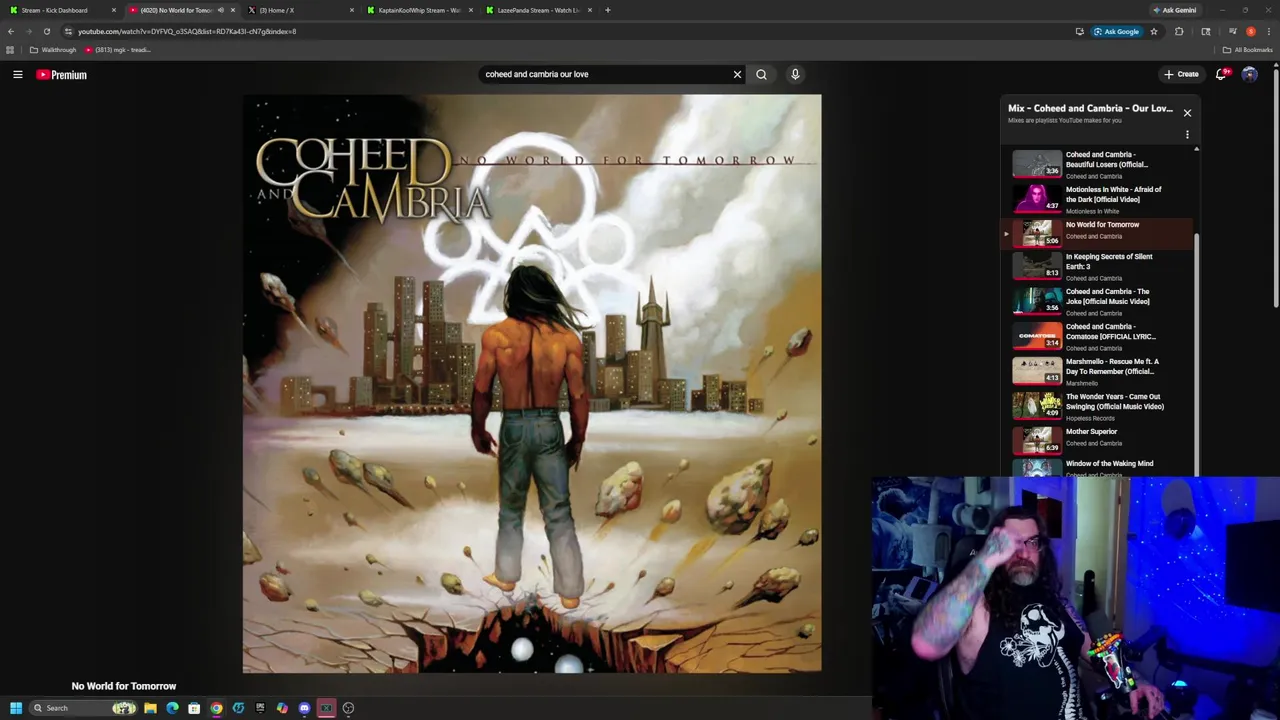Viewport: 1280px width, 720px height.
Task: Click the Create button
Action: [x=1181, y=74]
